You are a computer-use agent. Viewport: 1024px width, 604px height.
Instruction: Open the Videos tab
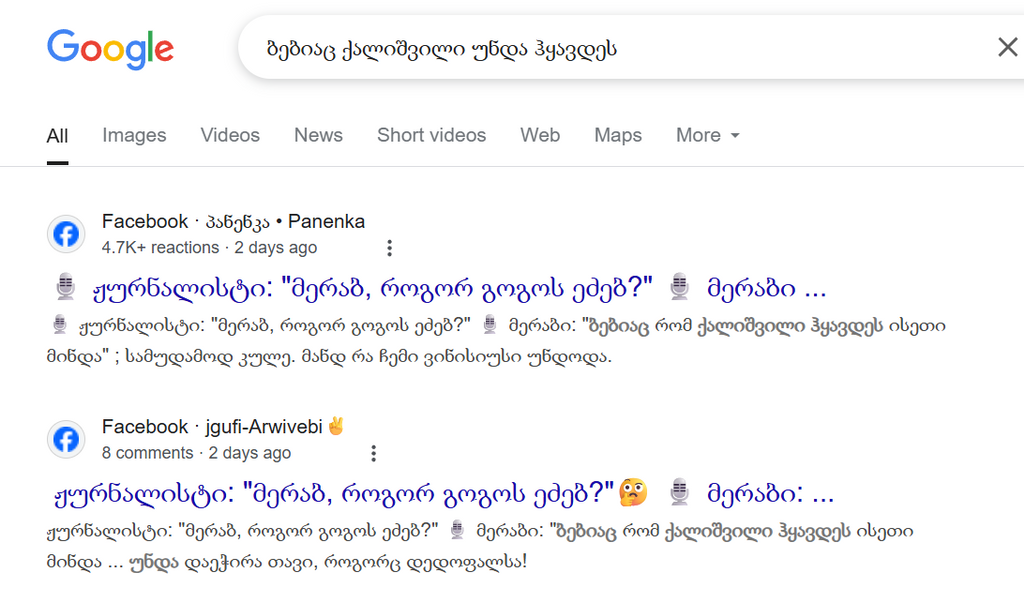tap(230, 135)
